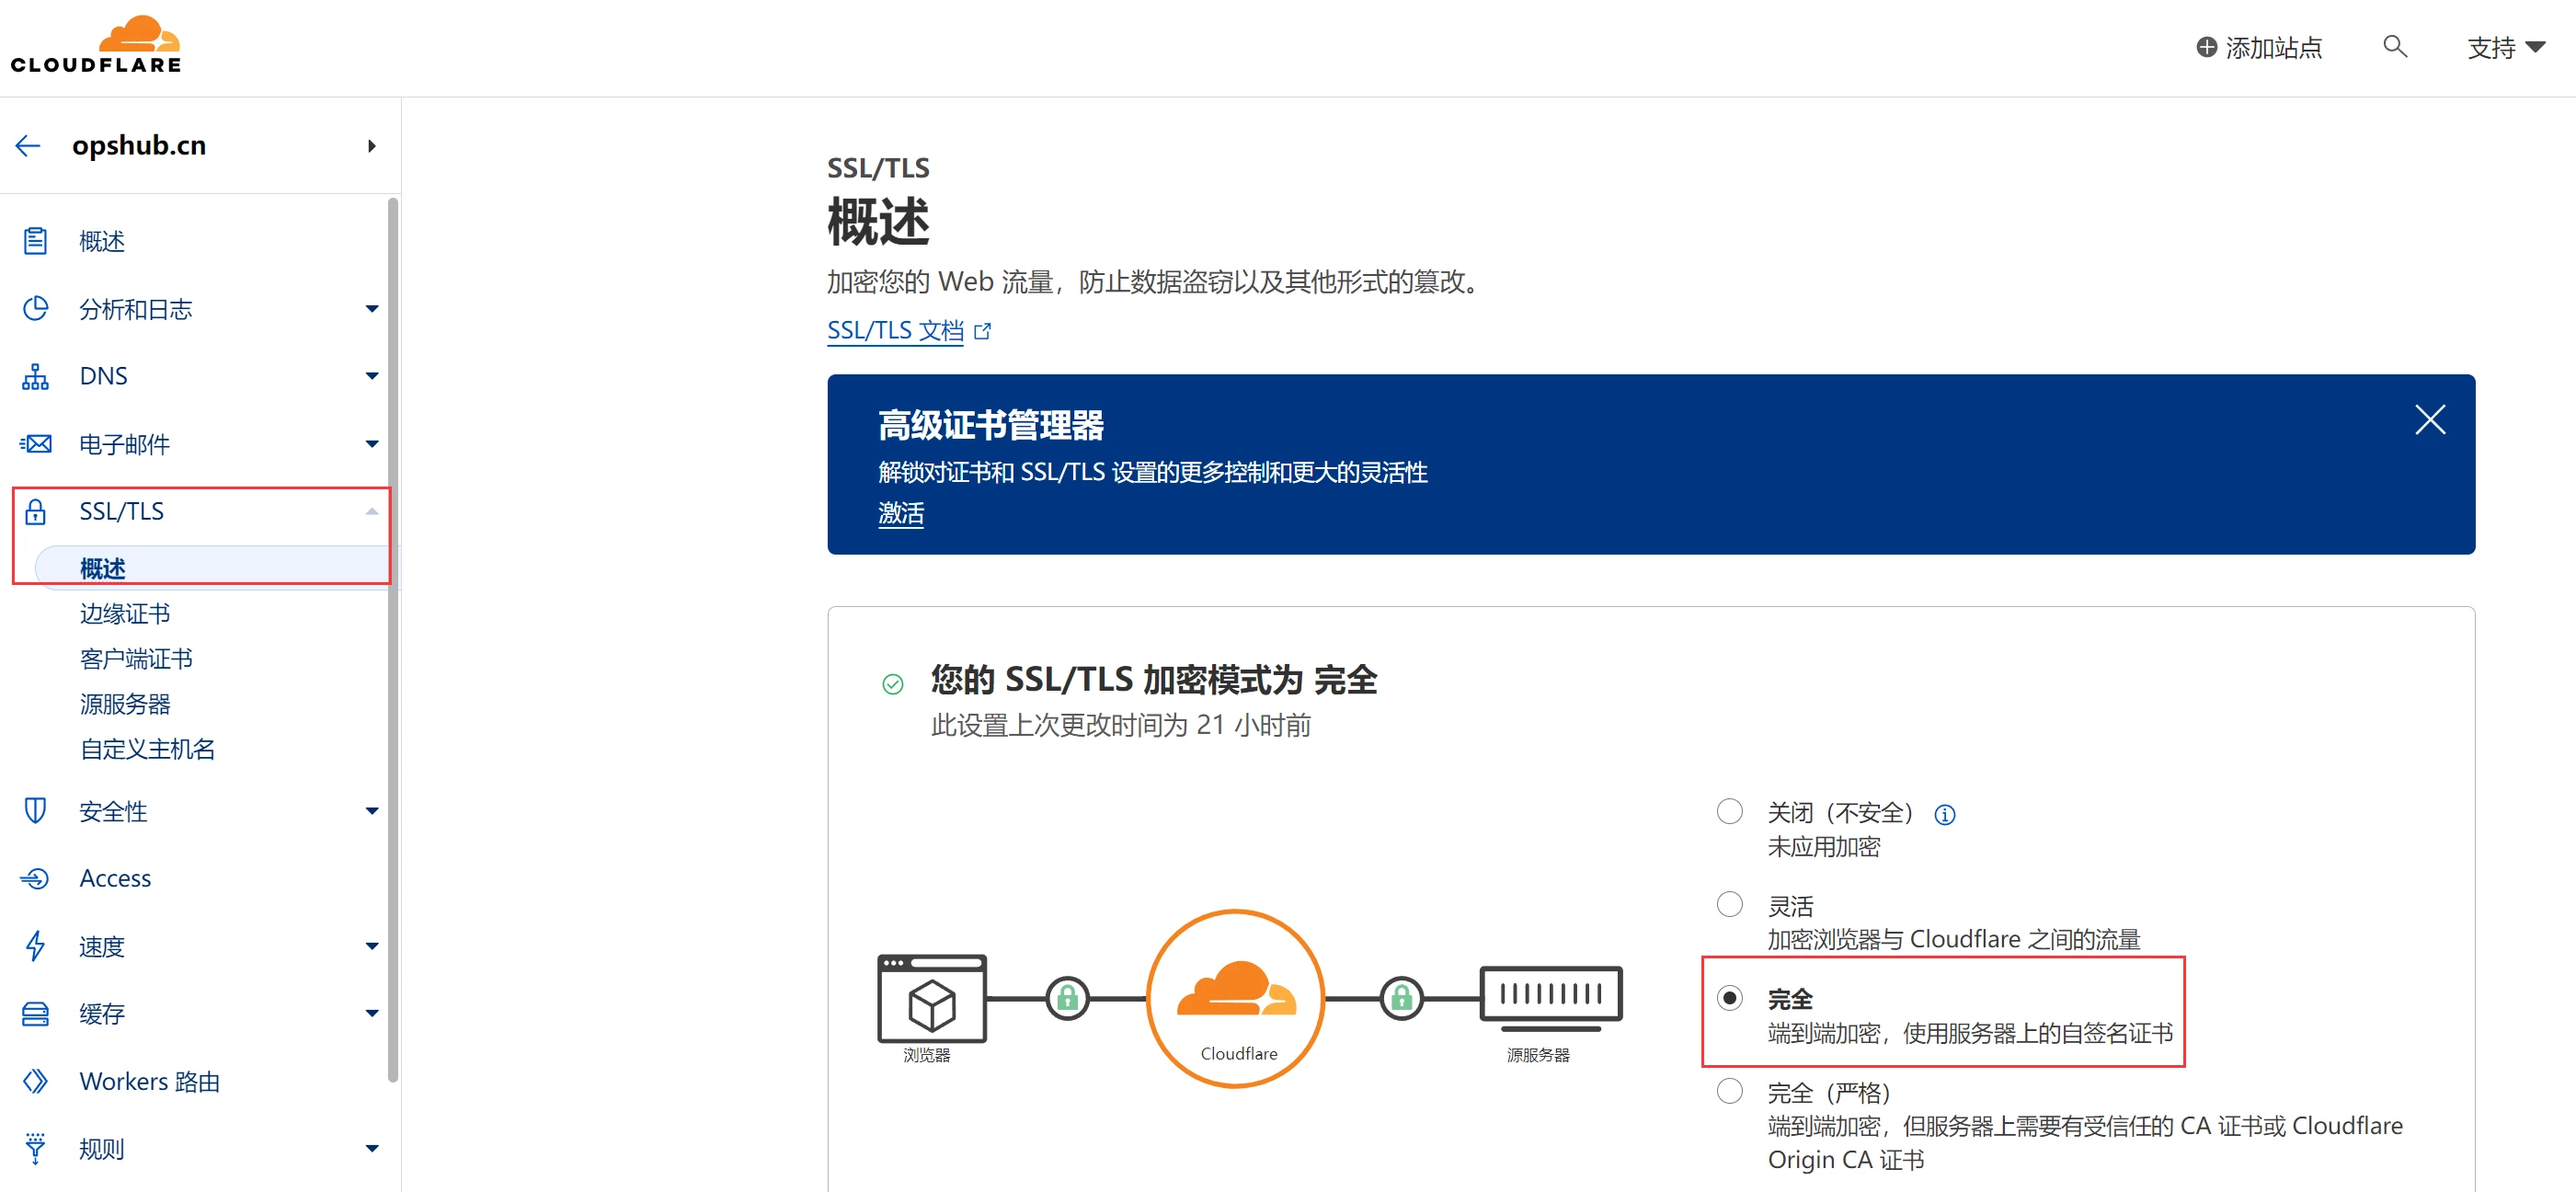The height and width of the screenshot is (1192, 2576).
Task: Click the Workers routes diamond icon
Action: coord(35,1081)
